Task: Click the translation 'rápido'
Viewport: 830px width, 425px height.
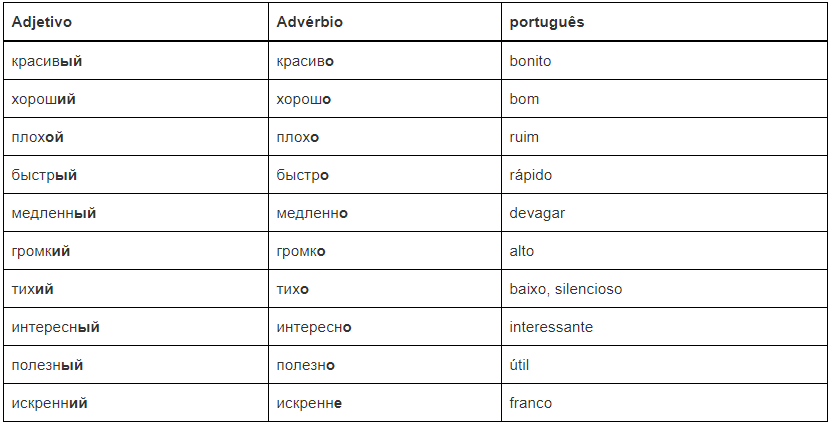Action: coord(530,175)
